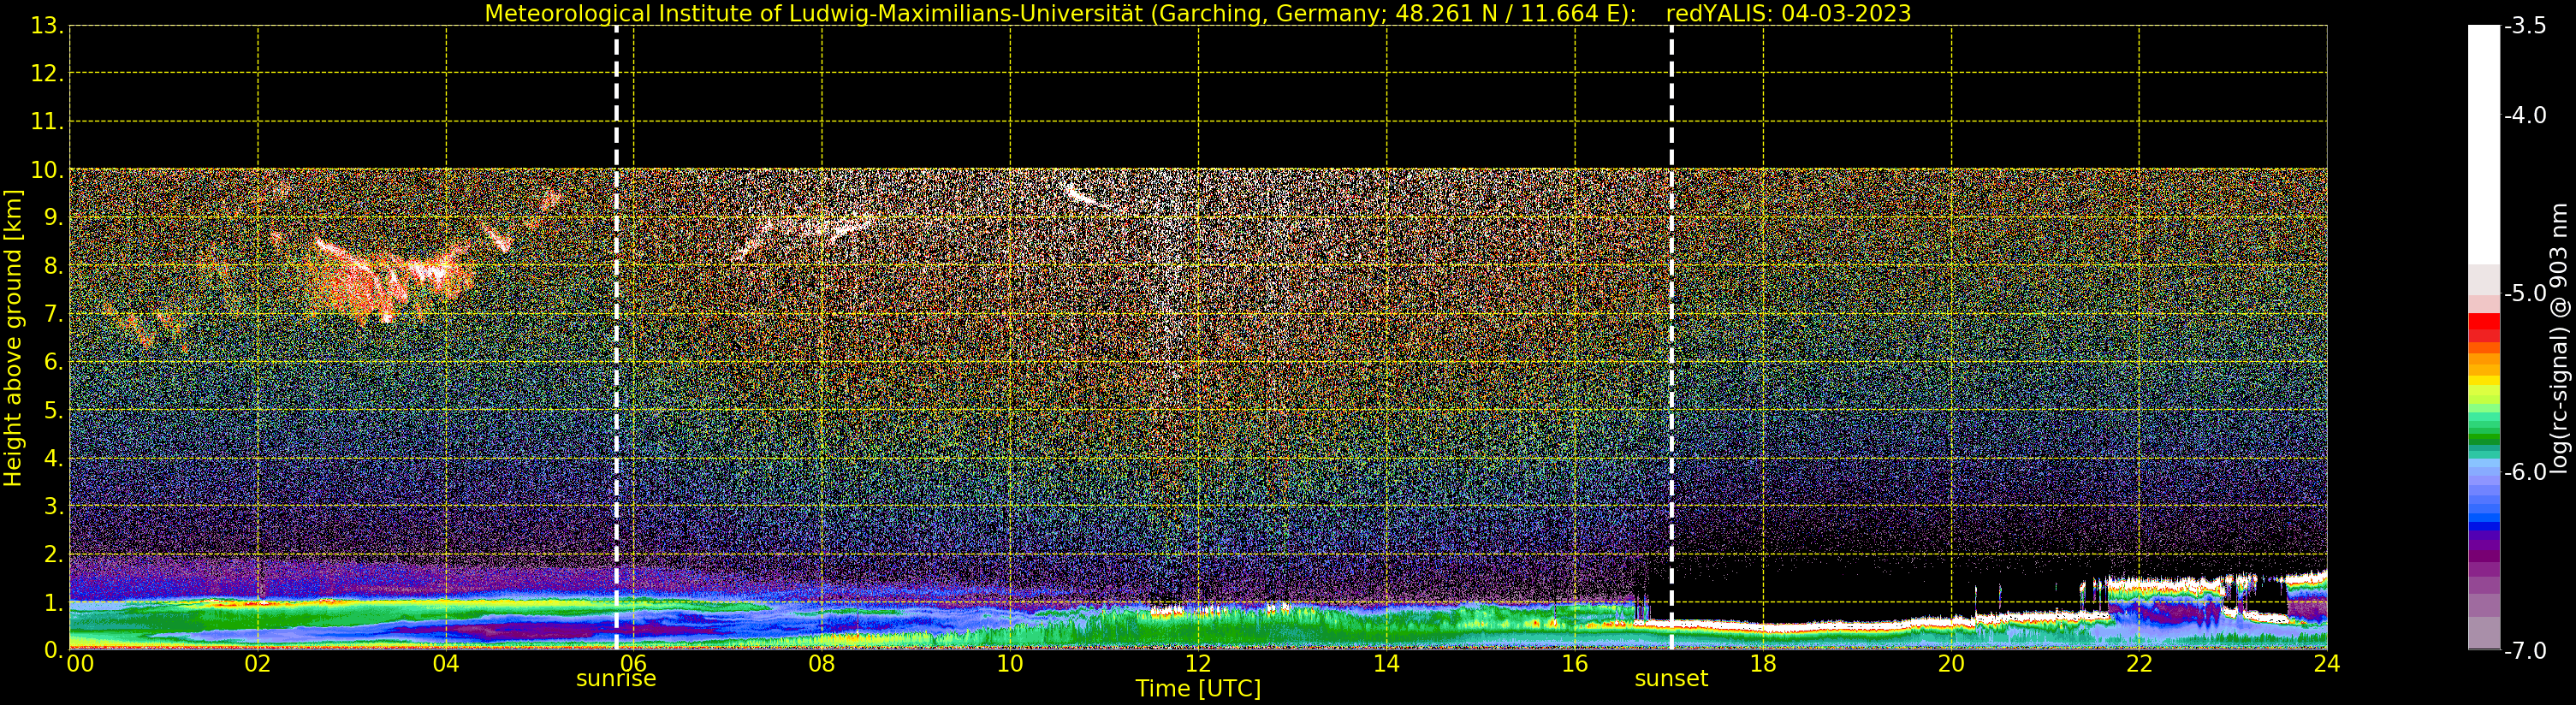
Task: Click the colorbar label 'log(rc-signal) @ 903 nm'
Action: [x=2559, y=338]
